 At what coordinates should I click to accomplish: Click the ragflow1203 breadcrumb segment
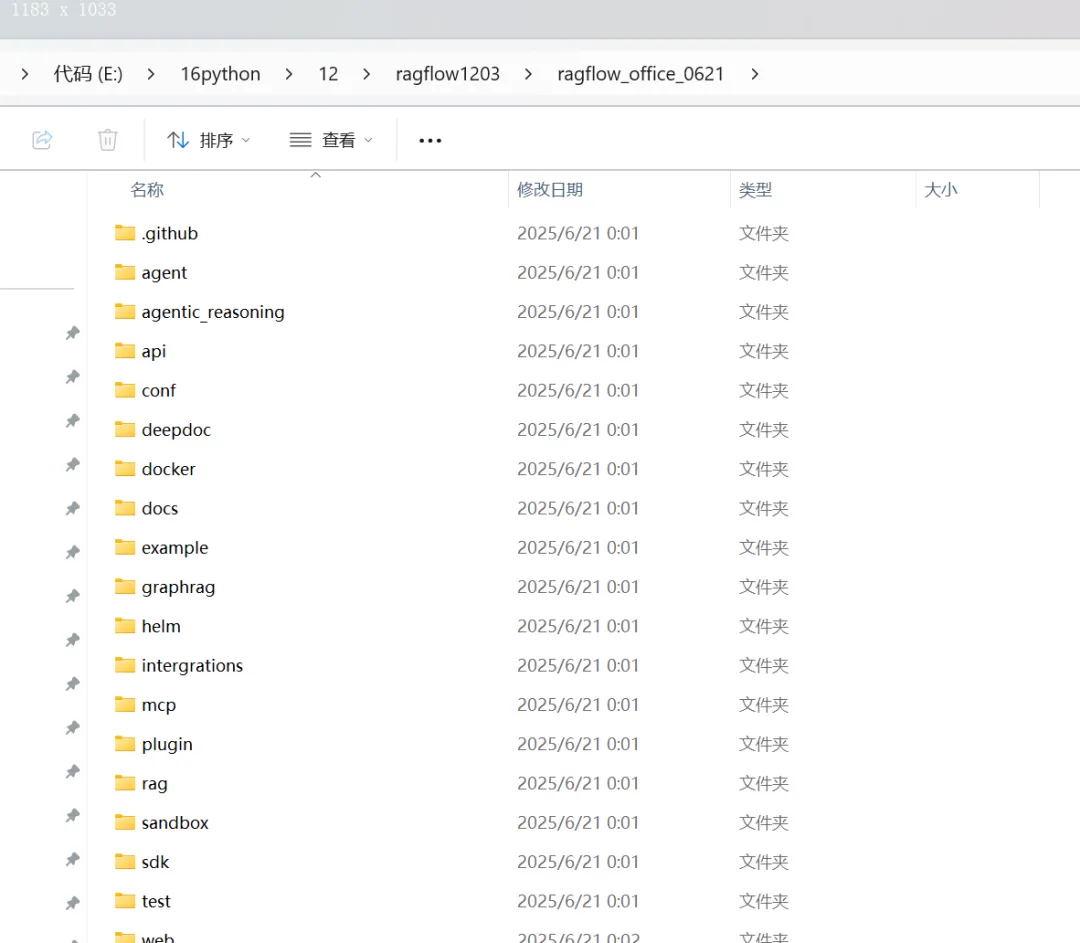(x=447, y=74)
